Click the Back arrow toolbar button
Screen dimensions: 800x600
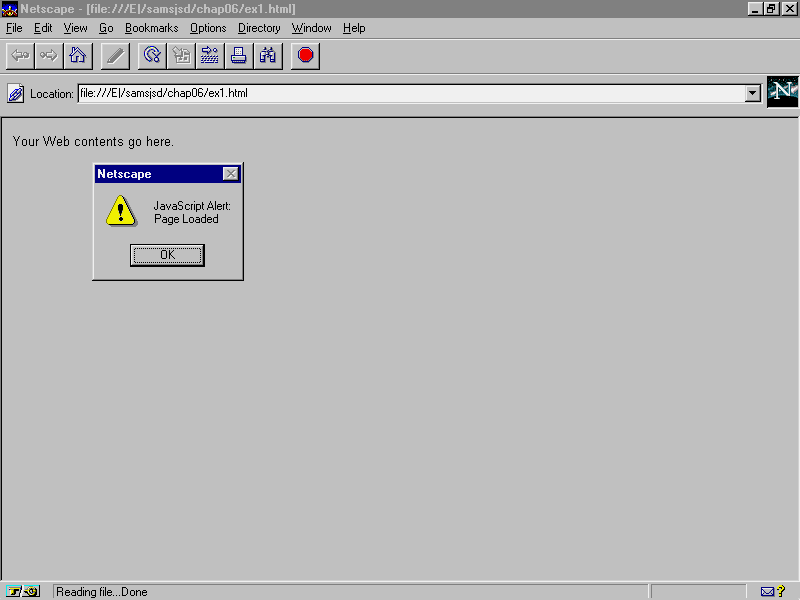point(20,55)
